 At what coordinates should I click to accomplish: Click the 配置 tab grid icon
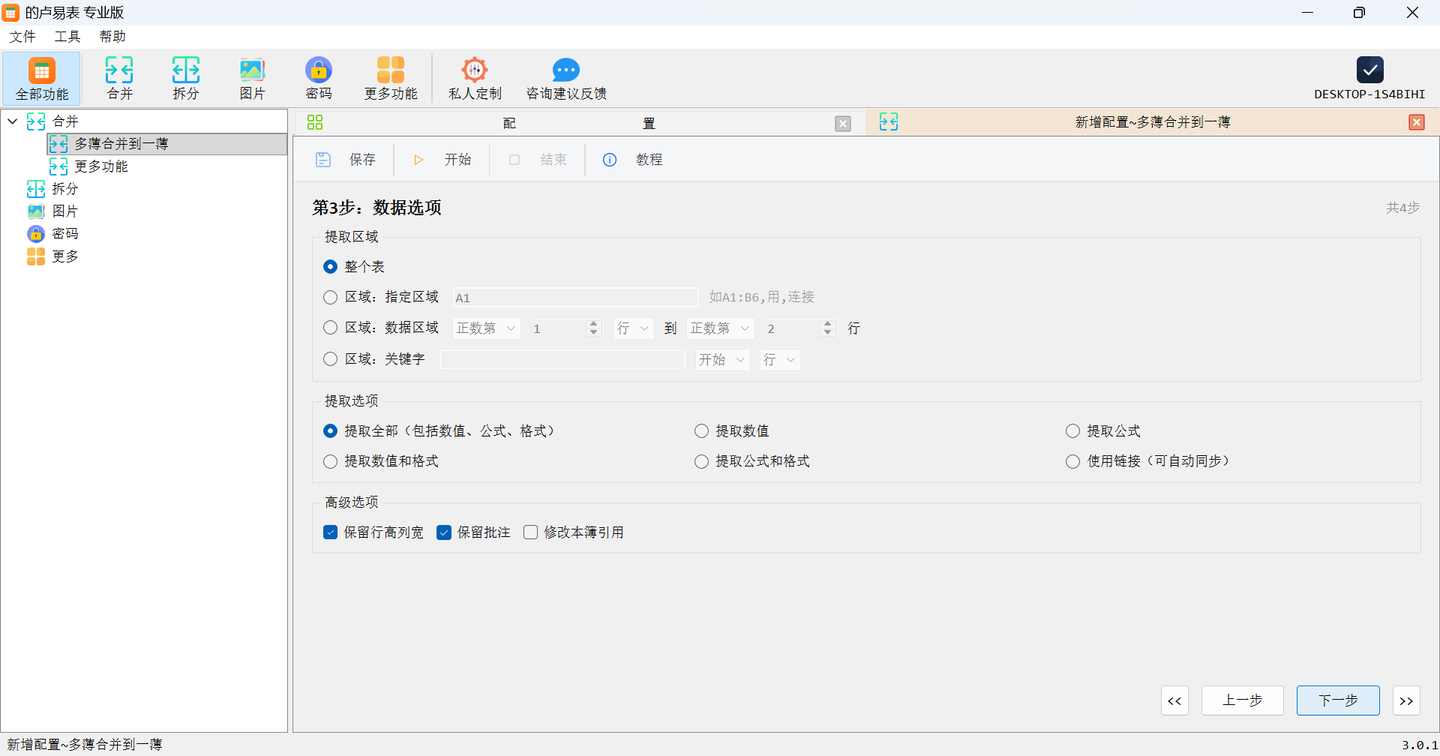coord(315,123)
